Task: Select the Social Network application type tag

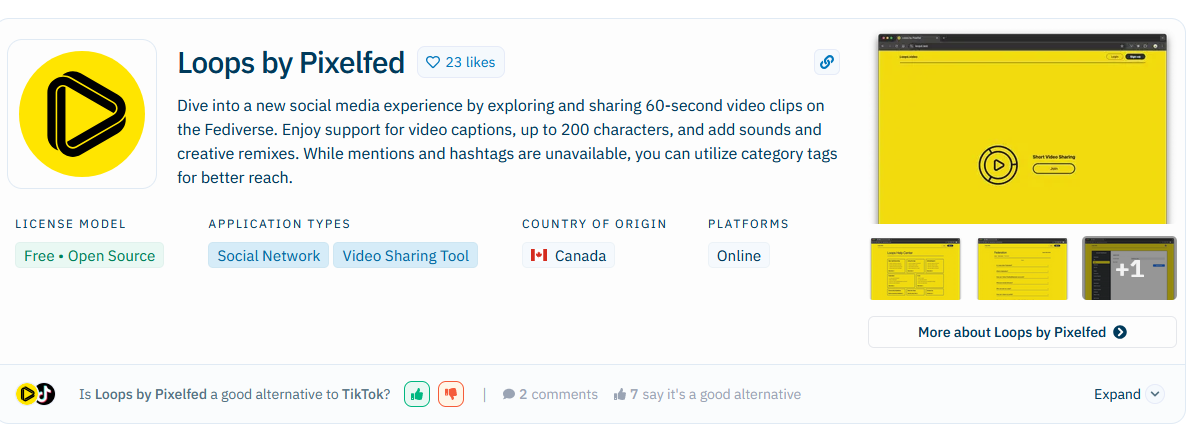Action: [268, 256]
